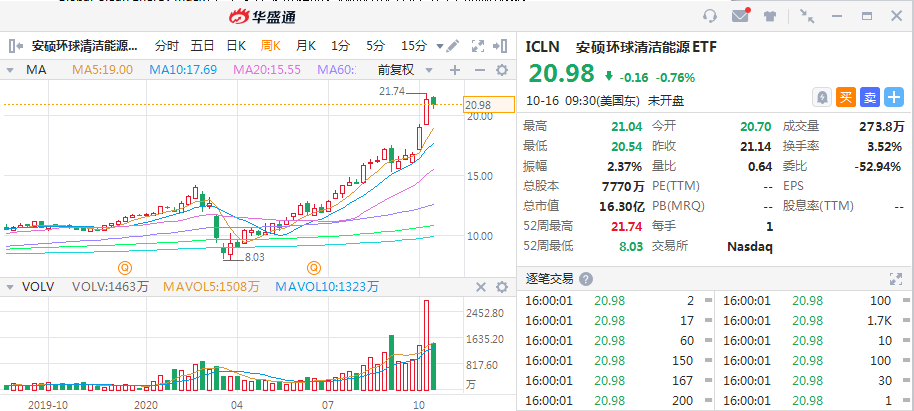Image resolution: width=914 pixels, height=411 pixels.
Task: Switch to 日K chart tab
Action: 236,45
